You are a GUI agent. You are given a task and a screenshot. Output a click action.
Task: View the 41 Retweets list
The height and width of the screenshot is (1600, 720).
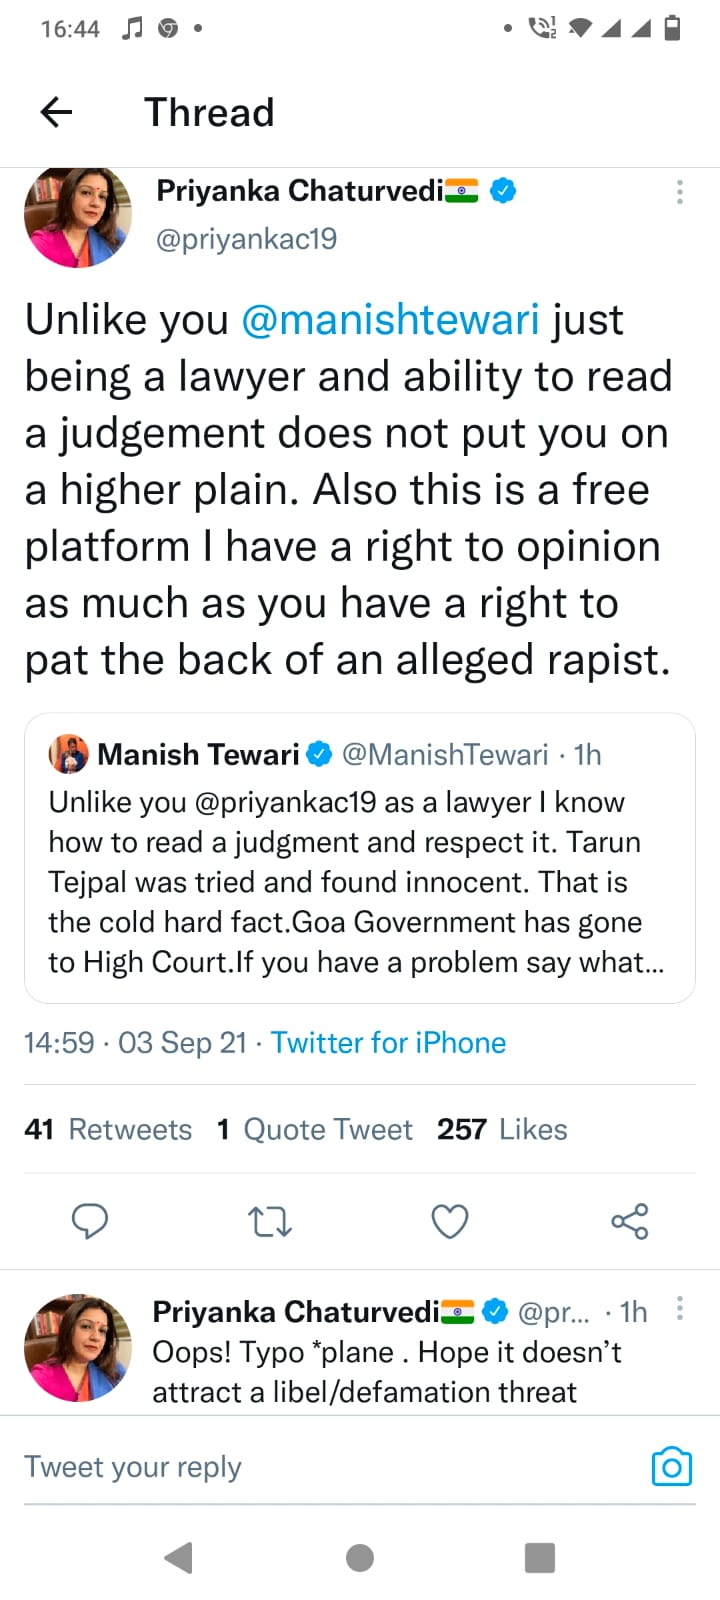pyautogui.click(x=108, y=1129)
